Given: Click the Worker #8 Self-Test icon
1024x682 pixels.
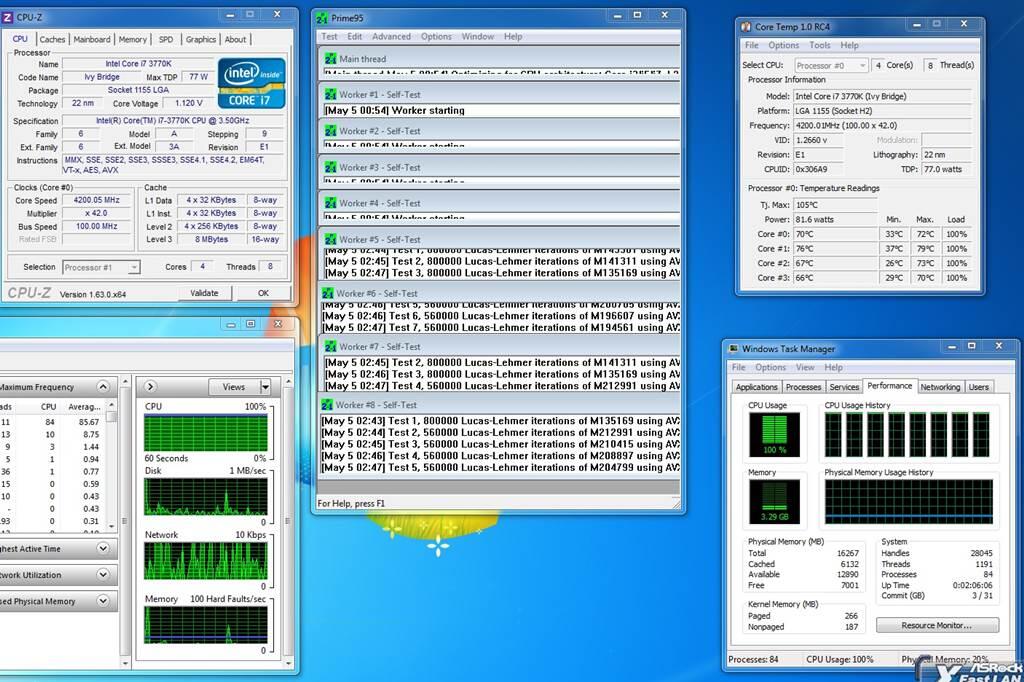Looking at the screenshot, I should point(328,405).
